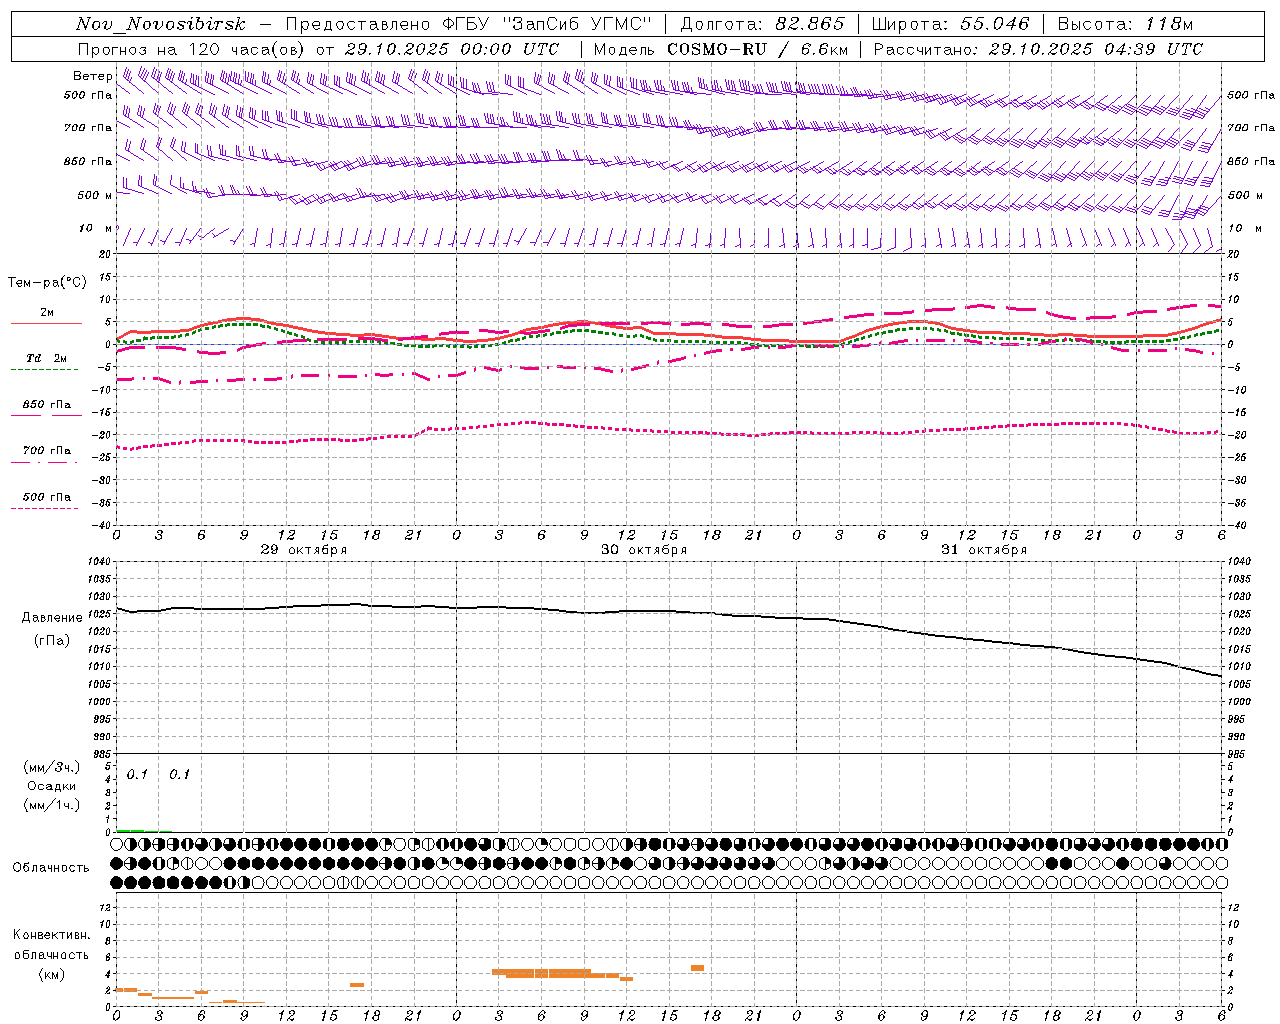Click the latitude value Широта: 55.046
The height and width of the screenshot is (1024, 1280).
[950, 25]
